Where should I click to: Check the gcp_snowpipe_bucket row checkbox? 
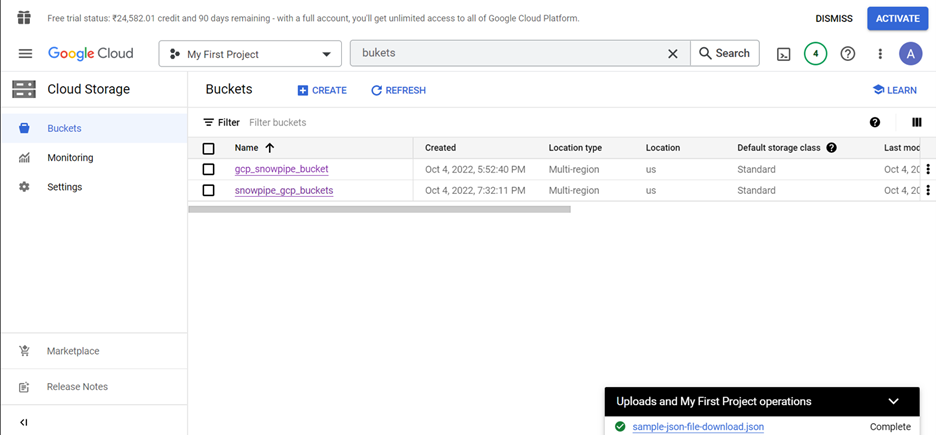(x=208, y=169)
